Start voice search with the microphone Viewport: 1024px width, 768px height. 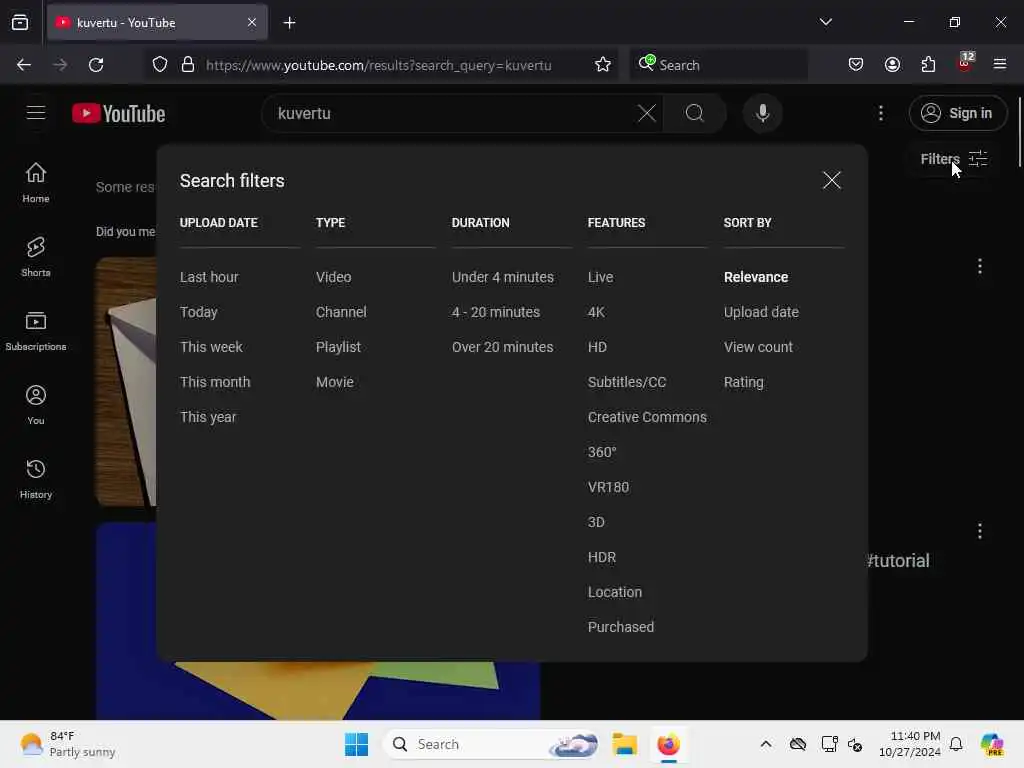pyautogui.click(x=762, y=113)
